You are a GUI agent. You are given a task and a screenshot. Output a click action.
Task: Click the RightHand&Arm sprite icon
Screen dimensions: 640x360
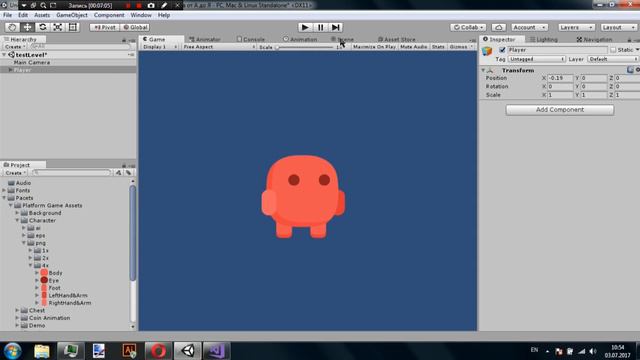44,303
